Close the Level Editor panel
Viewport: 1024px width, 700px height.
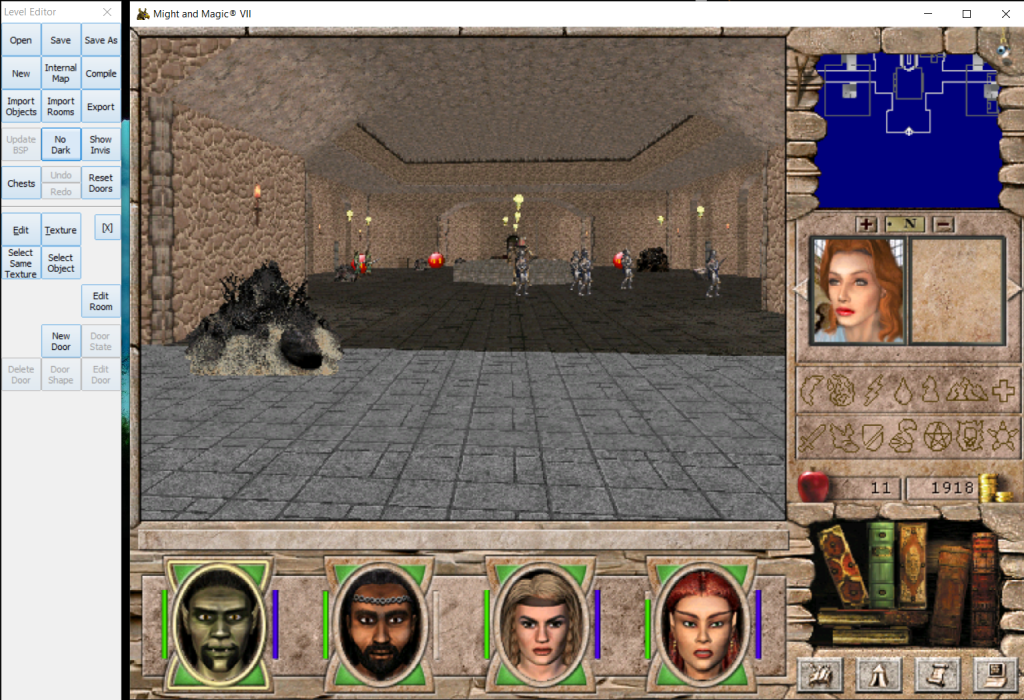point(107,12)
